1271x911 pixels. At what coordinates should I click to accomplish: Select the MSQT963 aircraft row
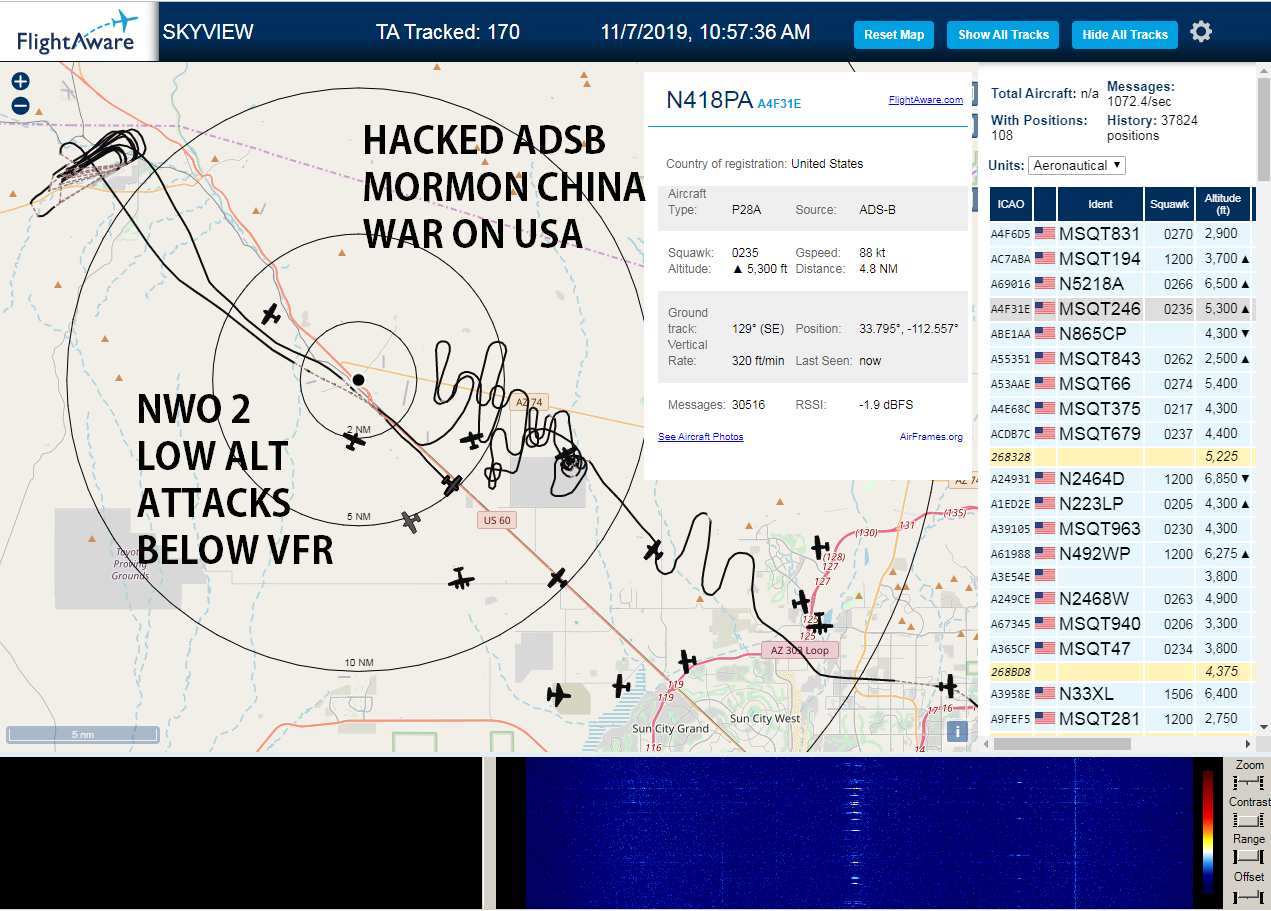(1121, 529)
